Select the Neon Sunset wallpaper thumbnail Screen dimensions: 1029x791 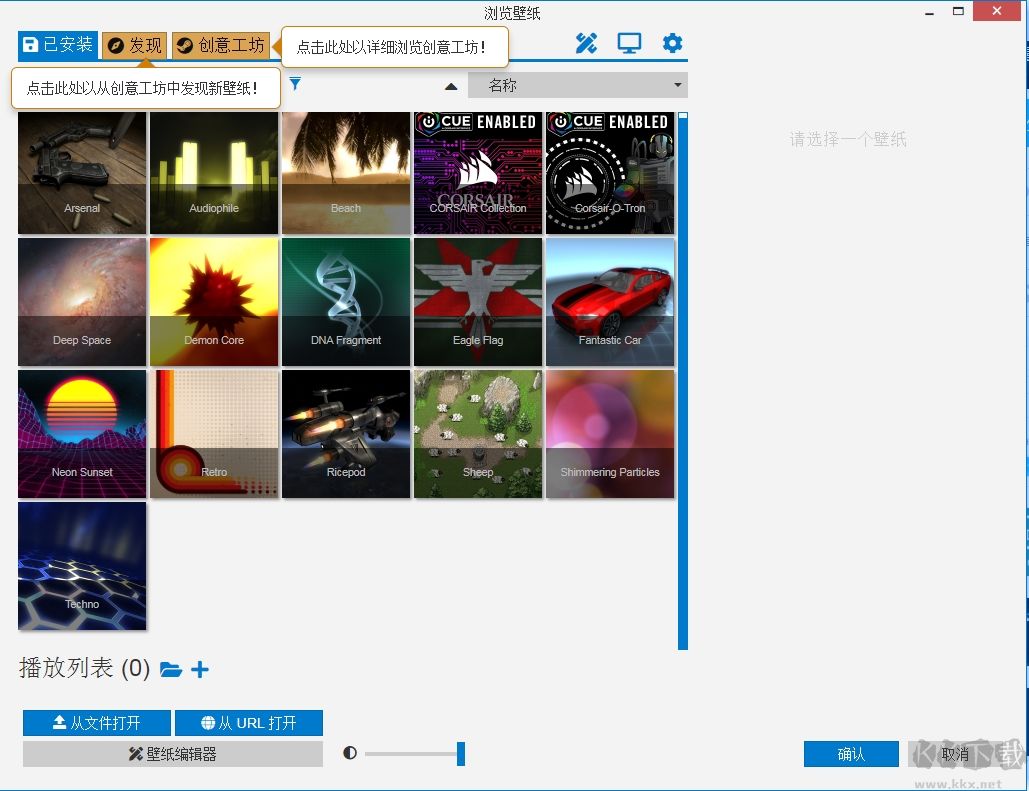click(82, 433)
